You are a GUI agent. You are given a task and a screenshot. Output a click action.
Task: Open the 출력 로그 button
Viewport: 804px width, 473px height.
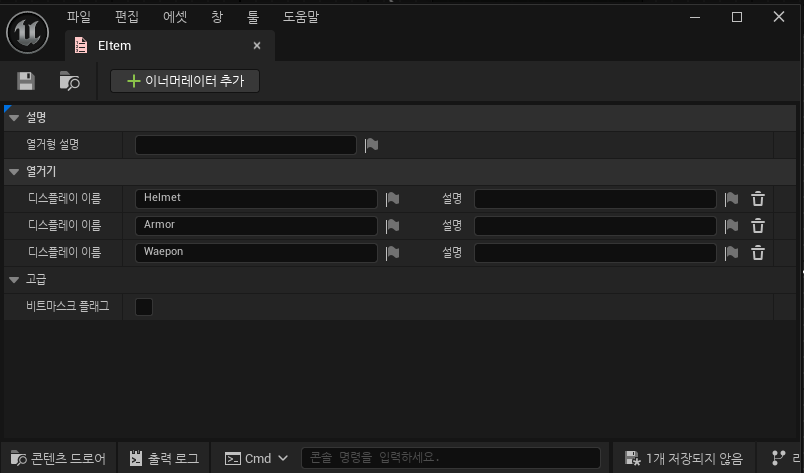164,458
